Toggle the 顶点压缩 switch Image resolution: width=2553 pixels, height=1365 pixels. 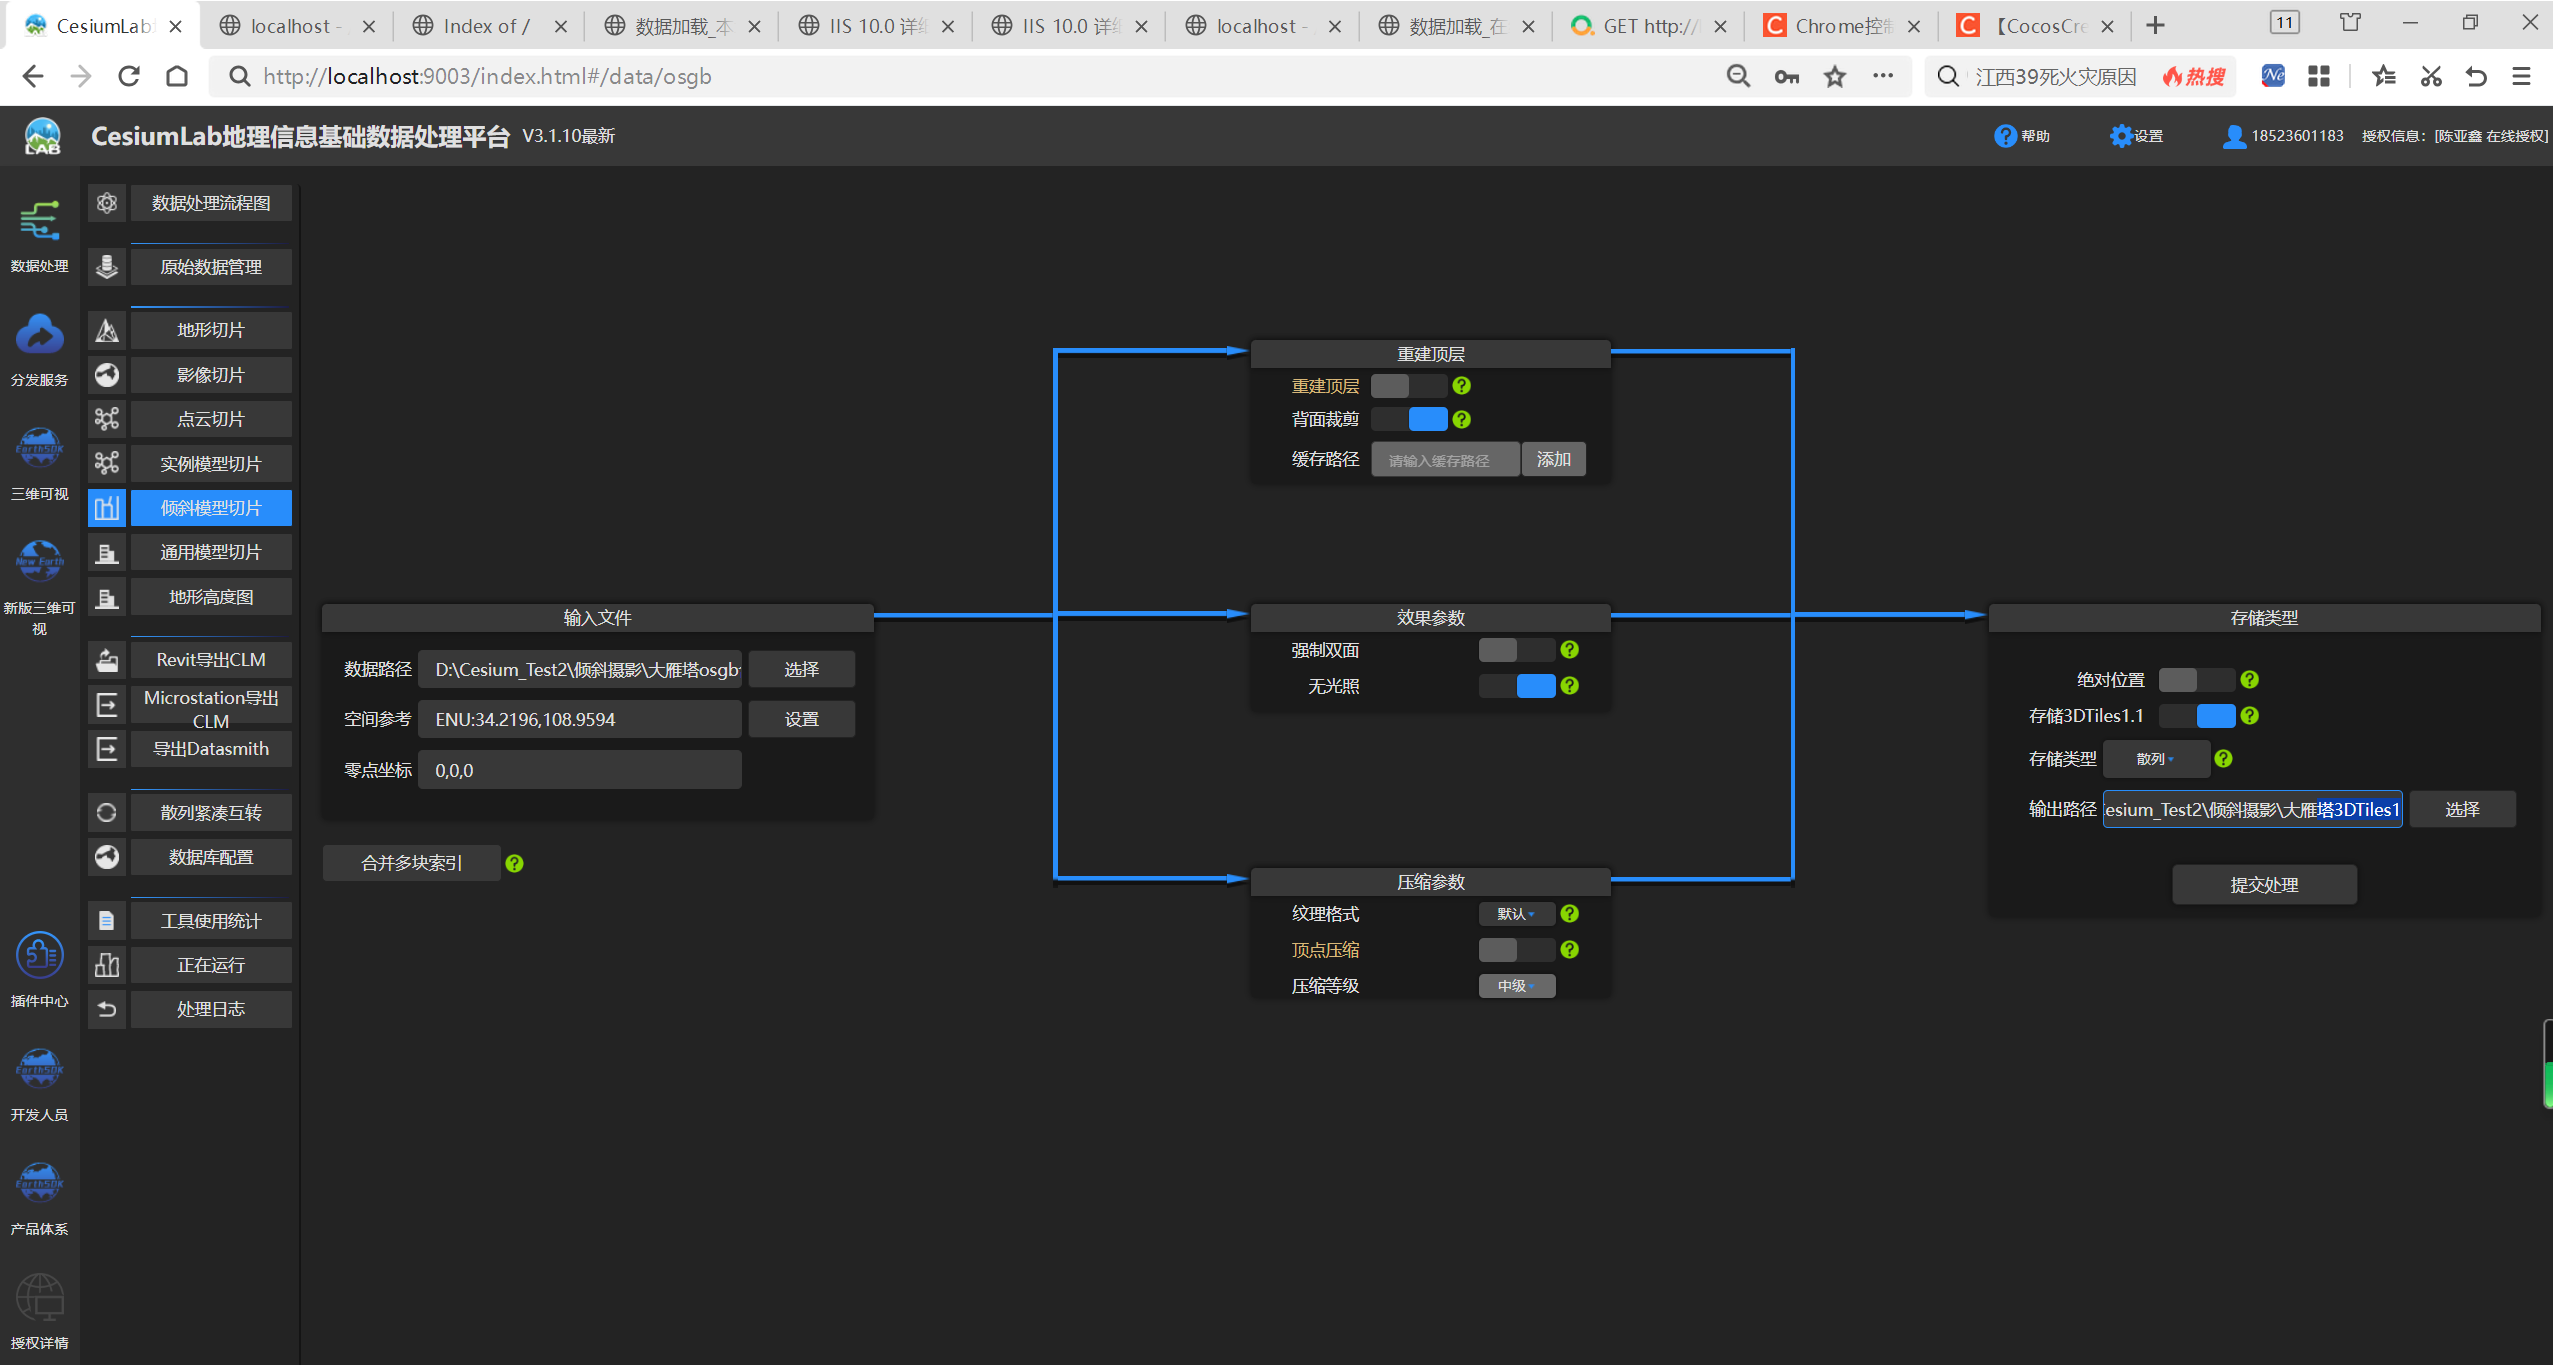point(1516,950)
